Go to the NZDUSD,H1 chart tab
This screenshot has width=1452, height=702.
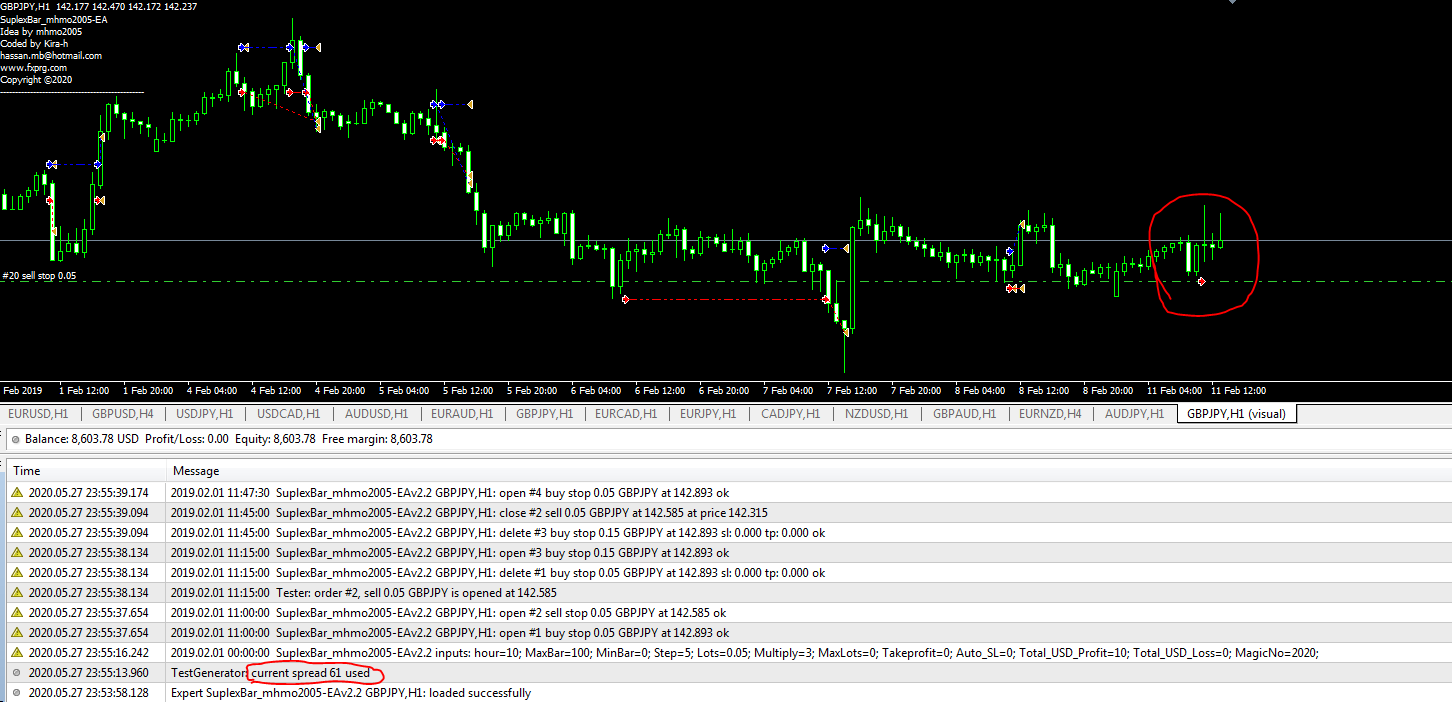coord(876,413)
